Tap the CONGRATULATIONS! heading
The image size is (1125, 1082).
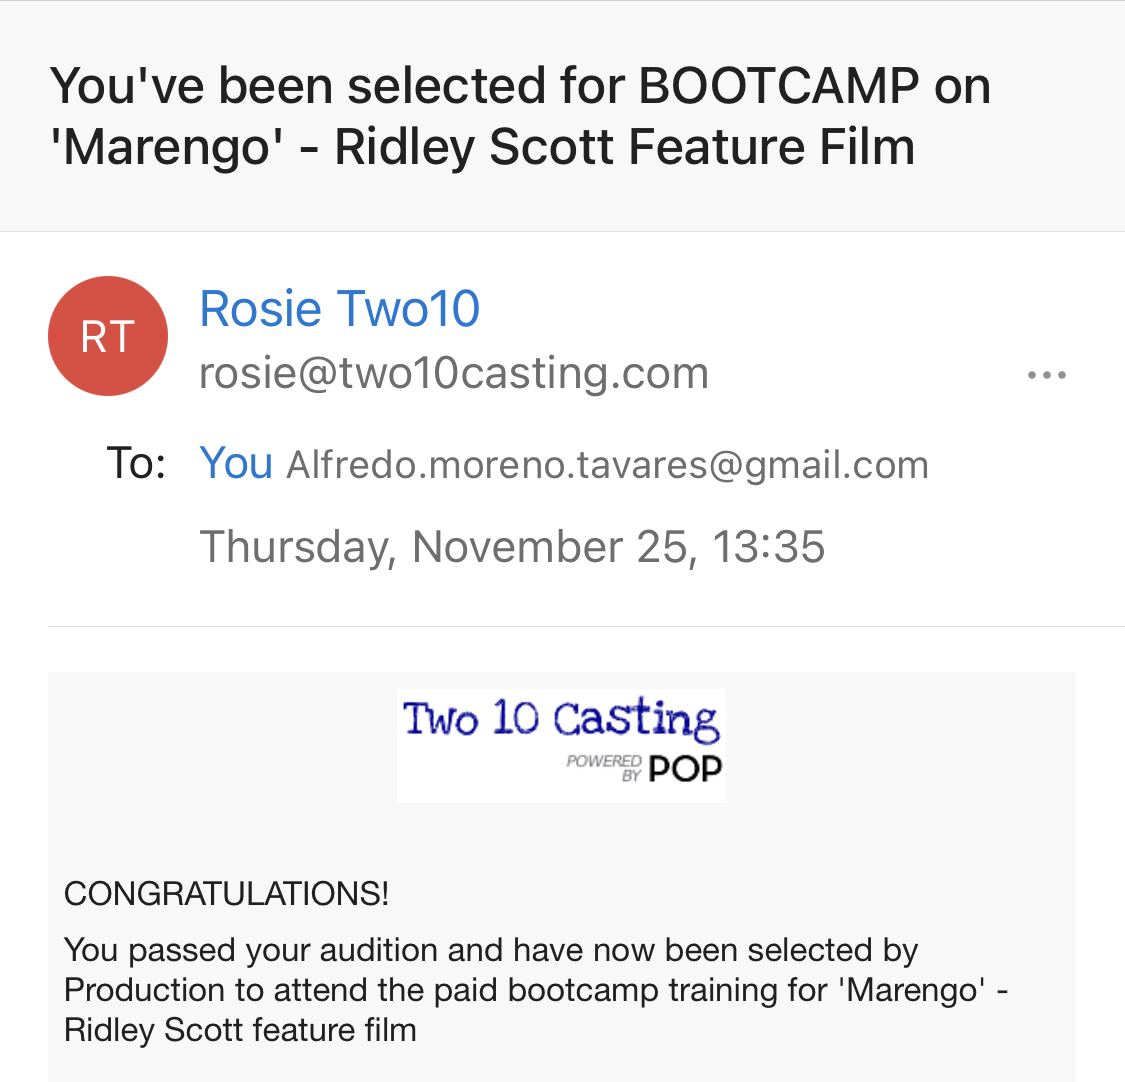coord(226,894)
